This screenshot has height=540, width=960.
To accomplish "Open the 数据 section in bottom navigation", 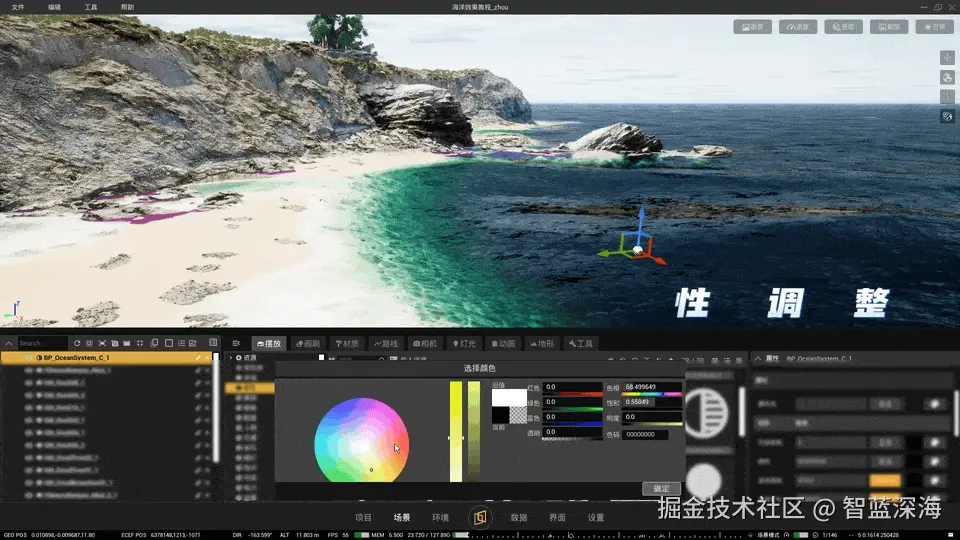I will [x=519, y=517].
